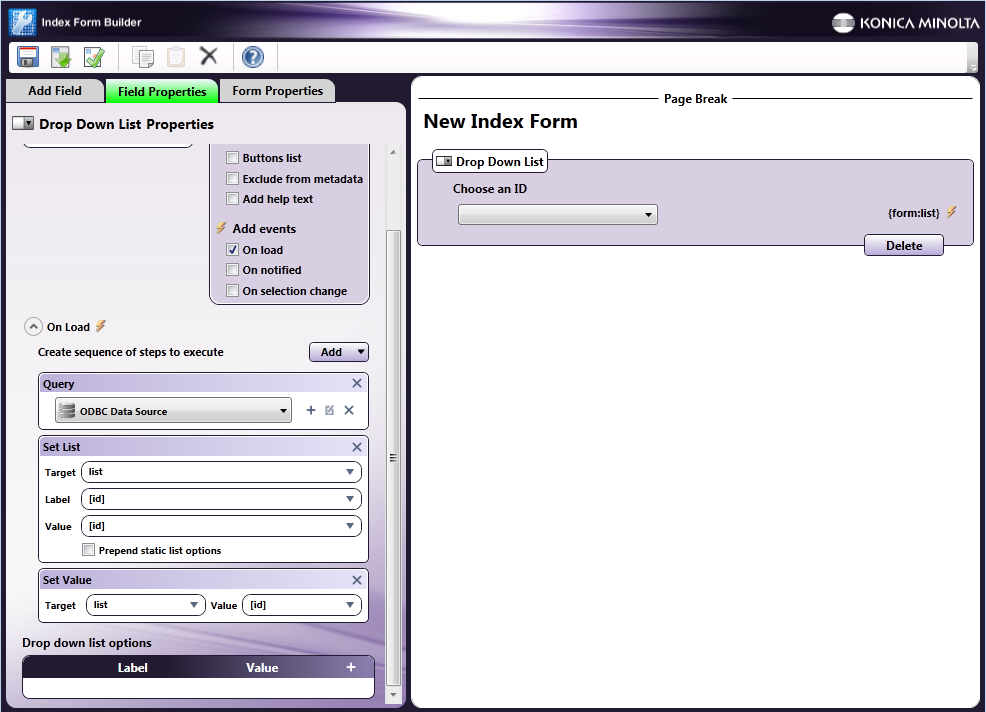Click the {form:list} variable text
The height and width of the screenshot is (712, 986).
tap(913, 213)
